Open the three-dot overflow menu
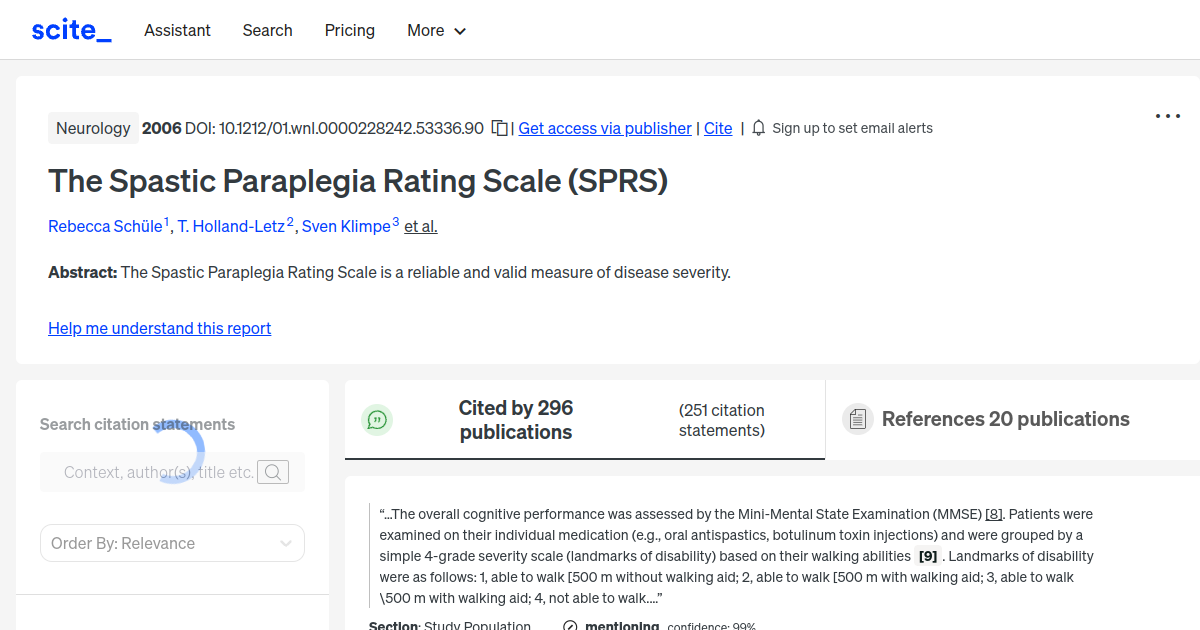 pos(1167,116)
